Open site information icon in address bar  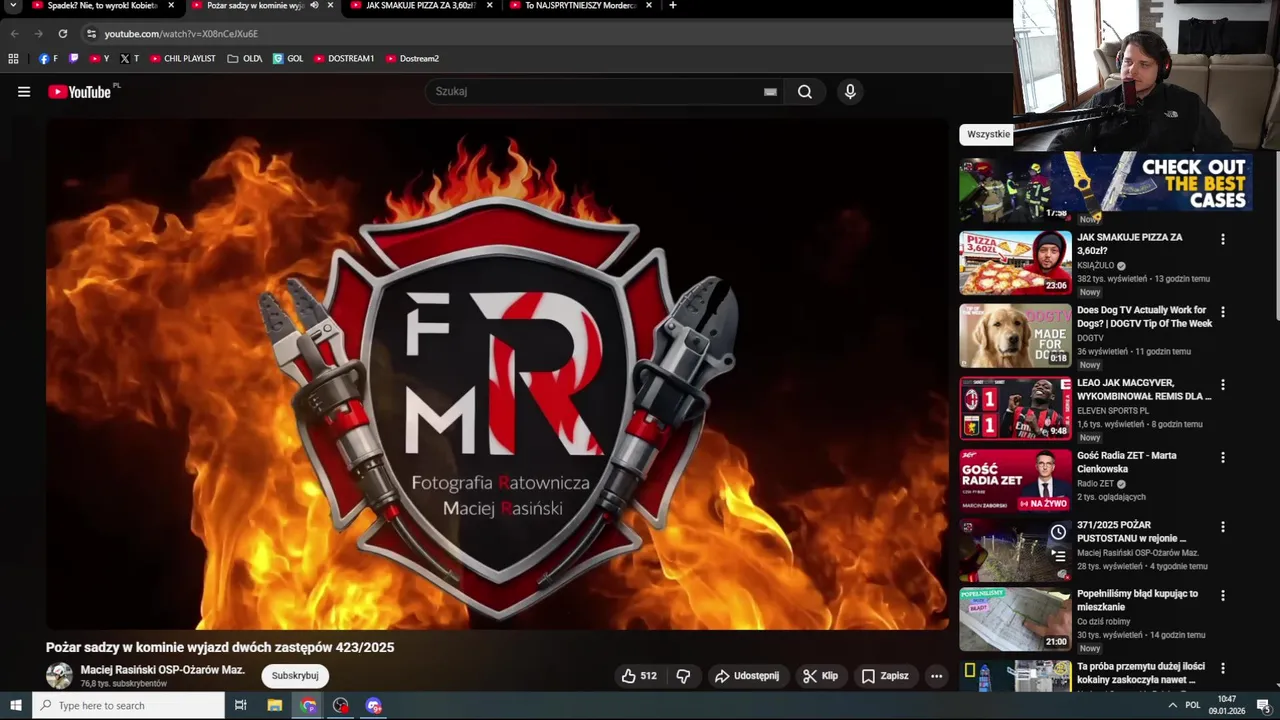click(x=91, y=33)
